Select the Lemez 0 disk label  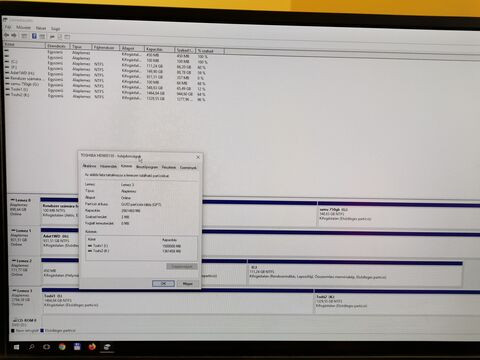click(x=23, y=200)
